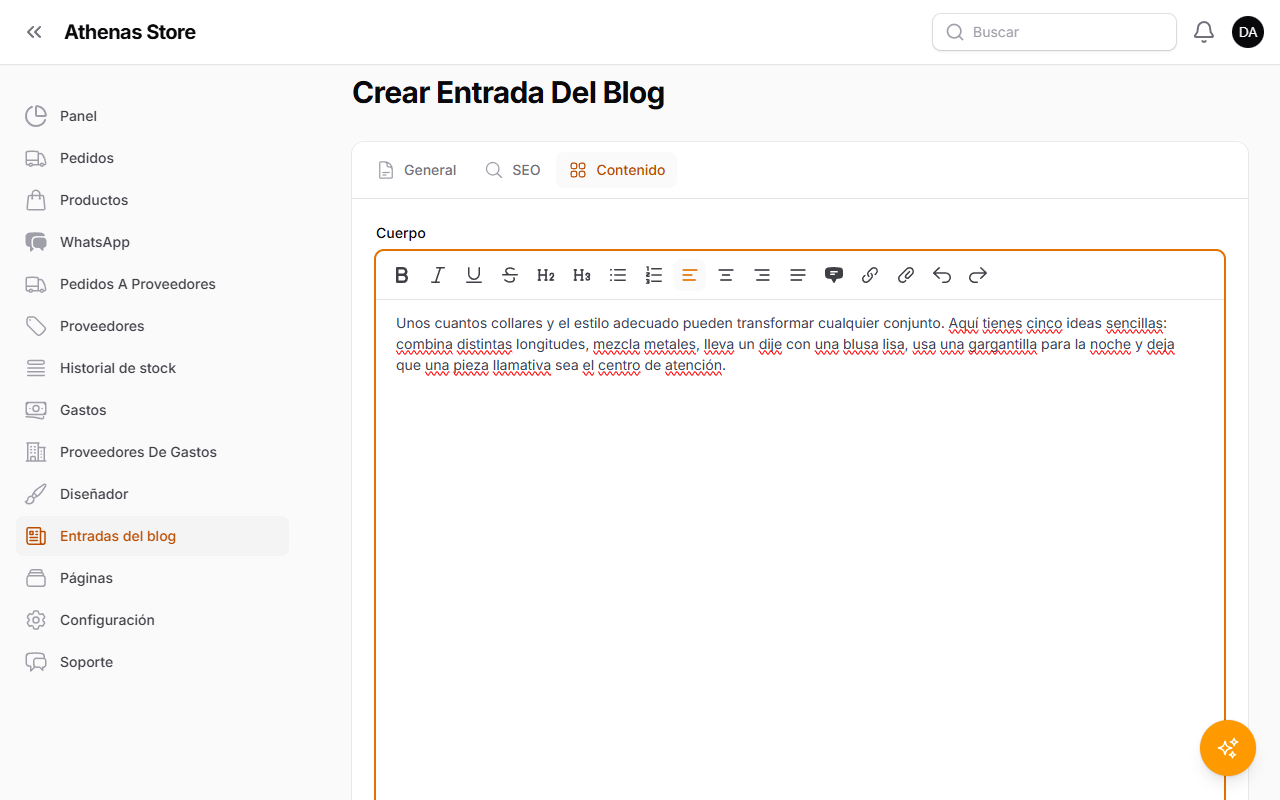The width and height of the screenshot is (1280, 800).
Task: Collapse the sidebar with double chevron
Action: [34, 32]
